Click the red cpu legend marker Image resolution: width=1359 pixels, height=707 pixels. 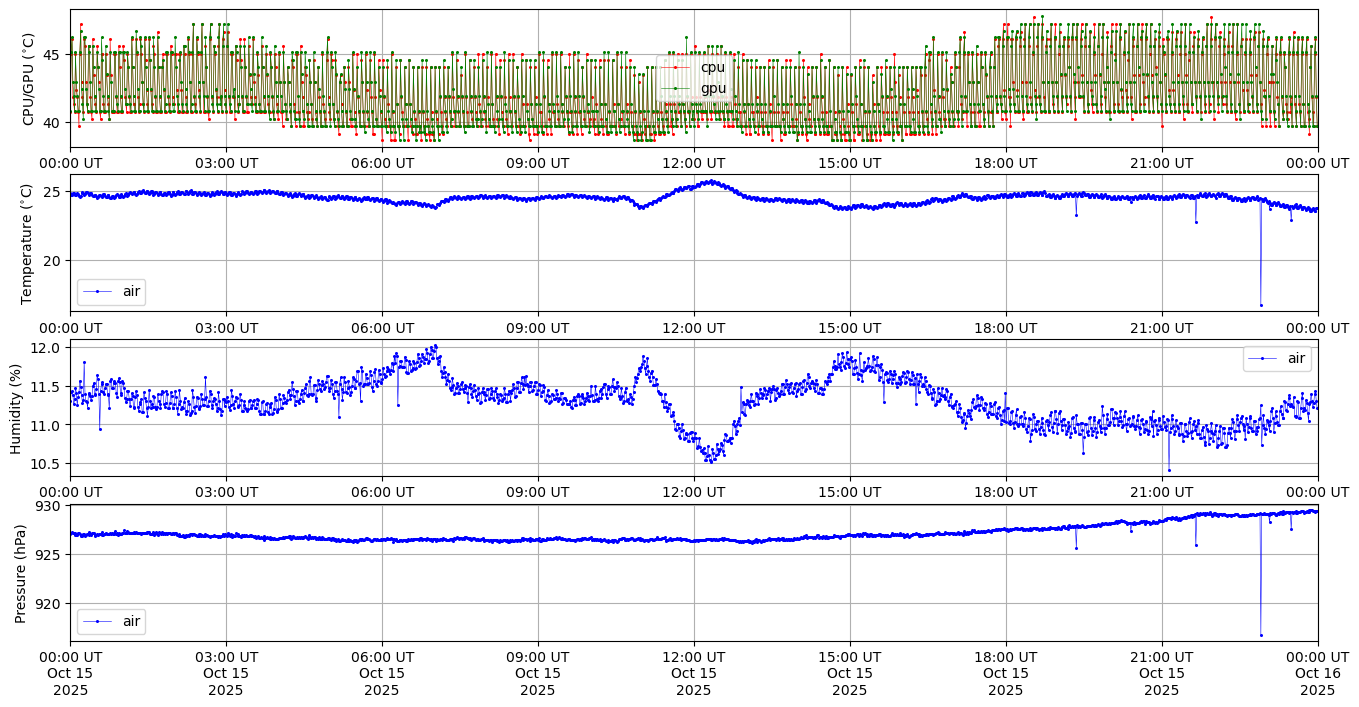click(675, 68)
